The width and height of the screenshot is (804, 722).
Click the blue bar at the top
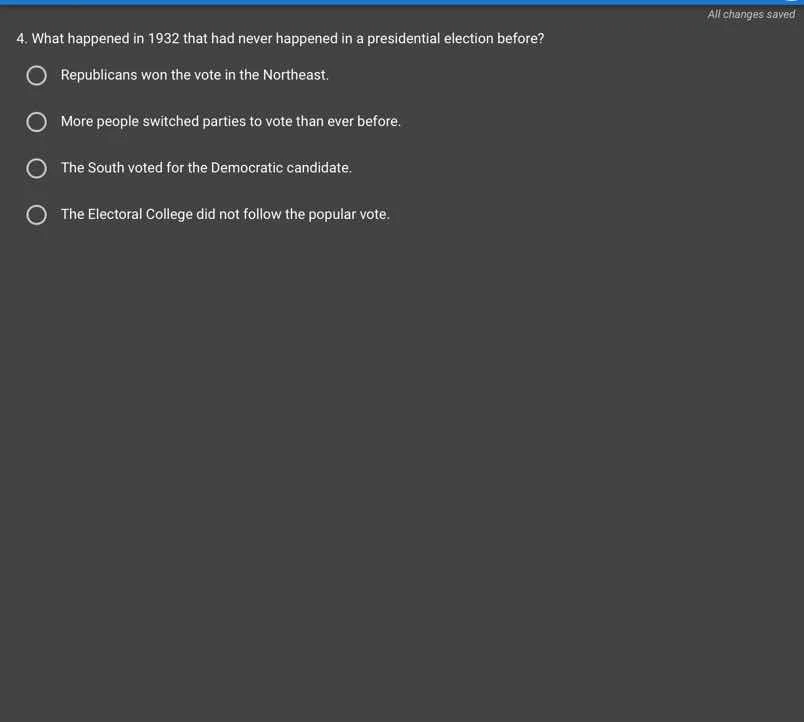tap(400, 2)
